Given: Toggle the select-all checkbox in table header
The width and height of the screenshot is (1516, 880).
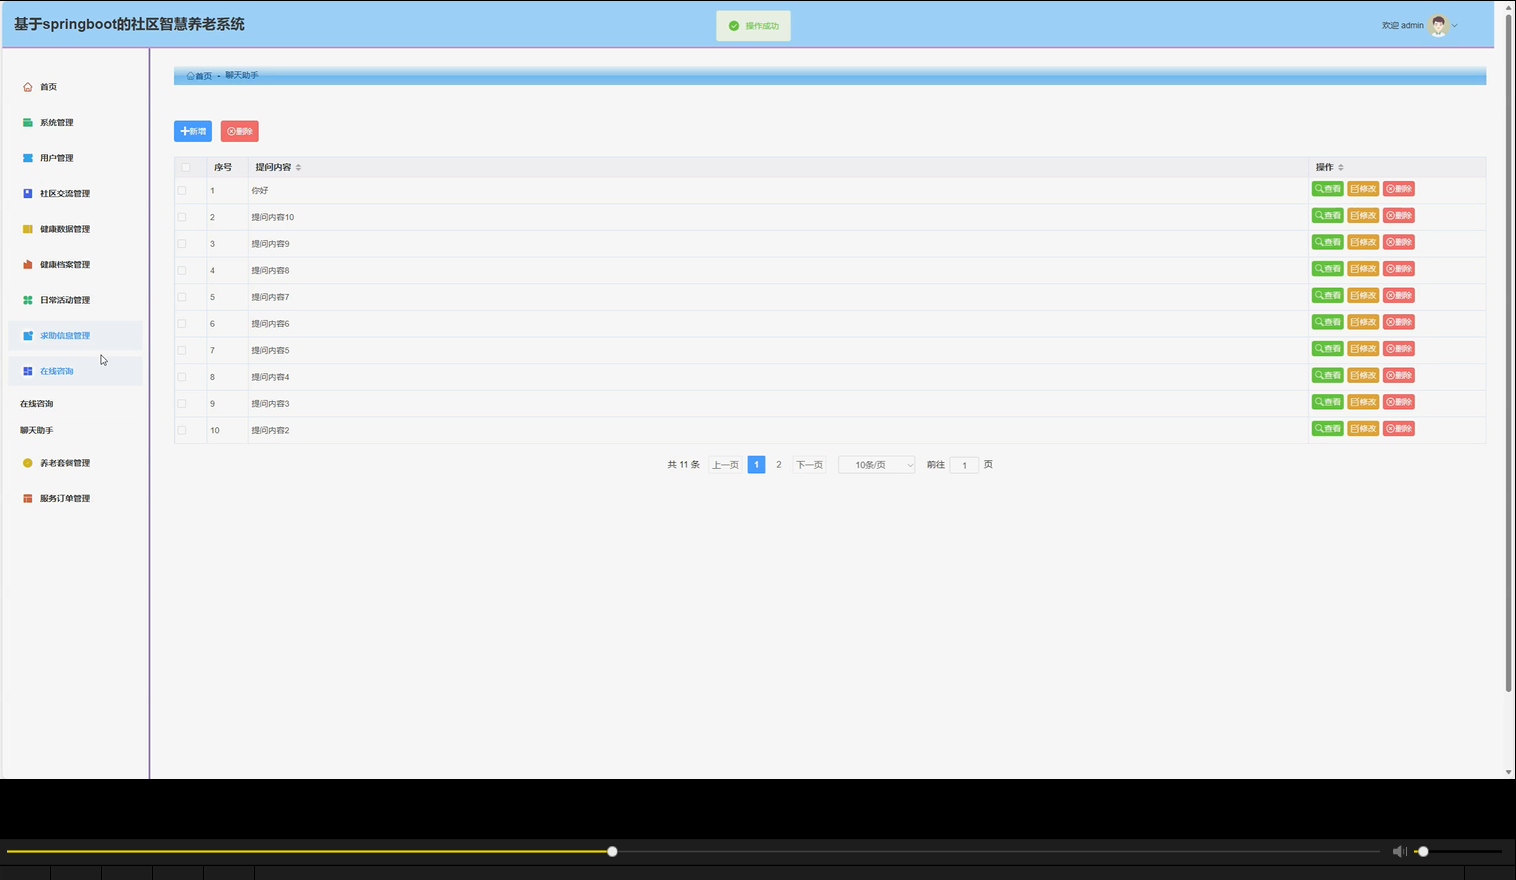Looking at the screenshot, I should pos(185,167).
